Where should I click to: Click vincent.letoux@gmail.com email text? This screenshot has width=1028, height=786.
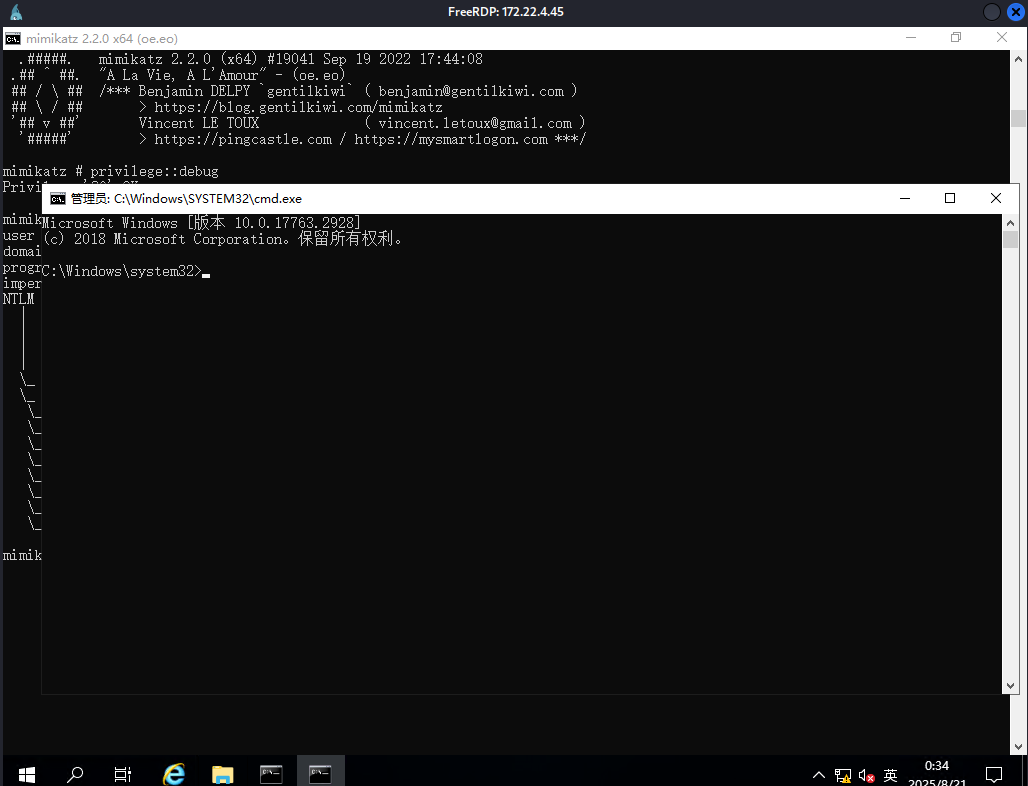click(475, 123)
